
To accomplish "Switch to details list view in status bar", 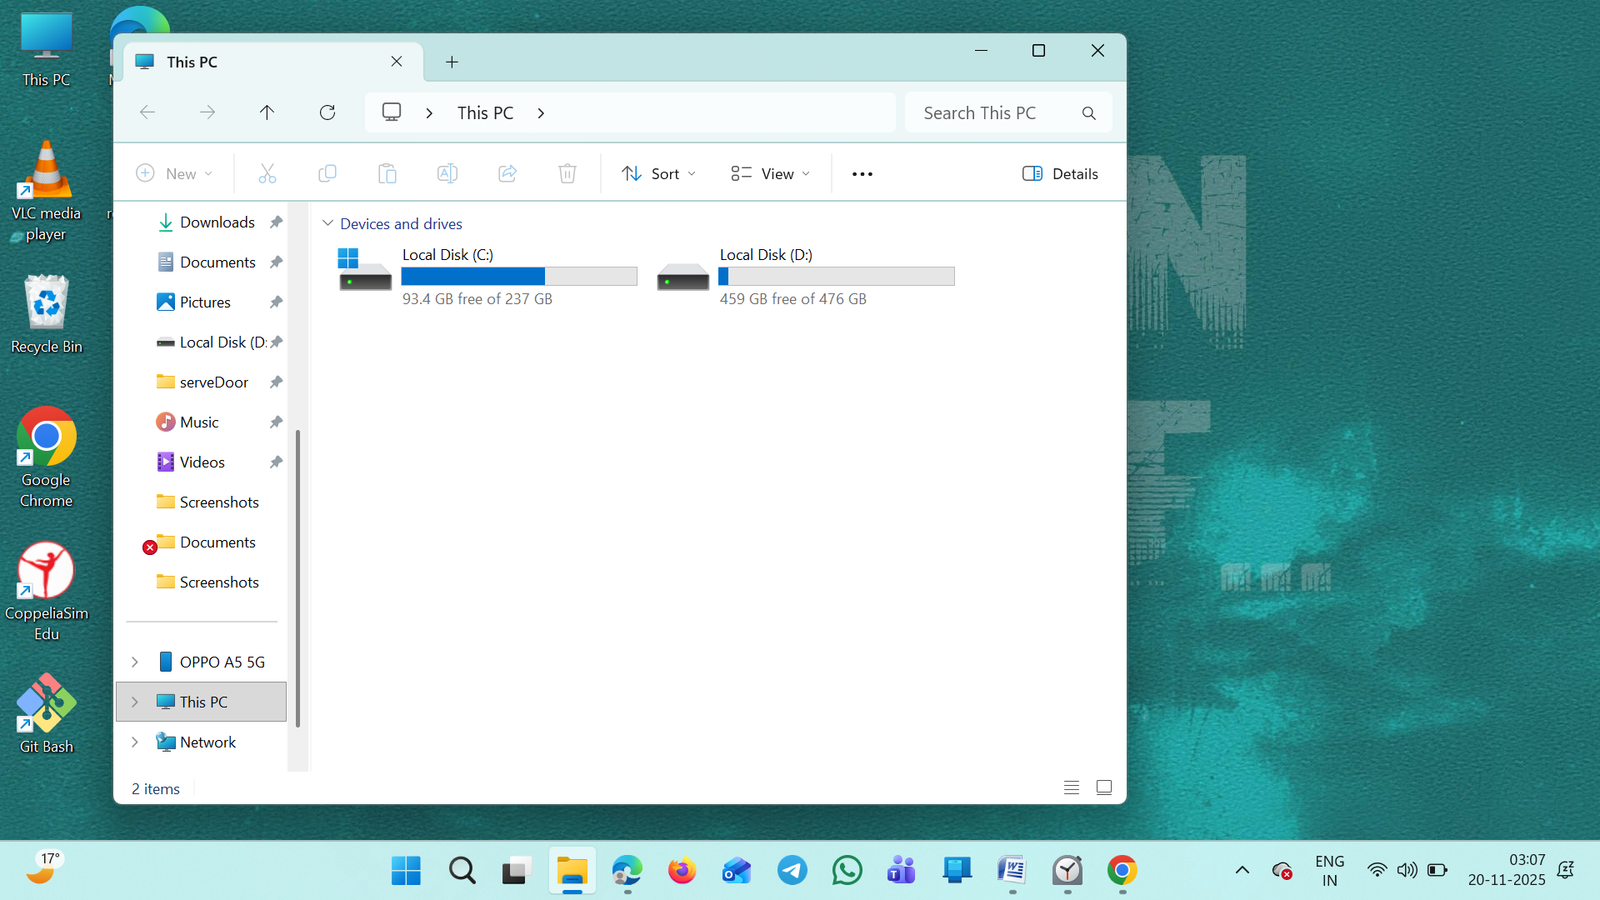I will point(1071,788).
